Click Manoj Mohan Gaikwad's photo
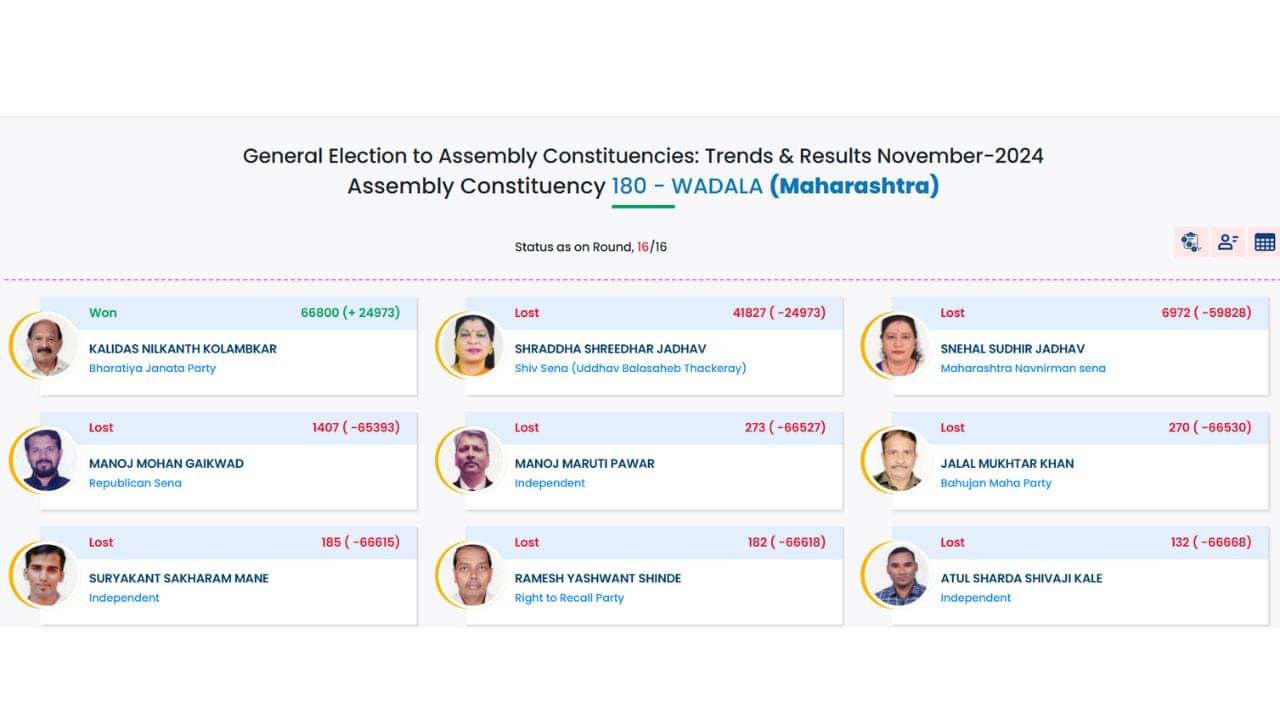 point(47,460)
